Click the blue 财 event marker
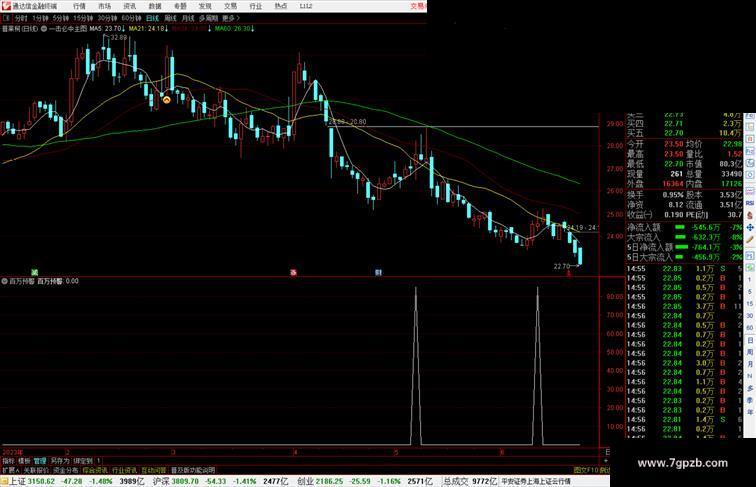 (378, 272)
